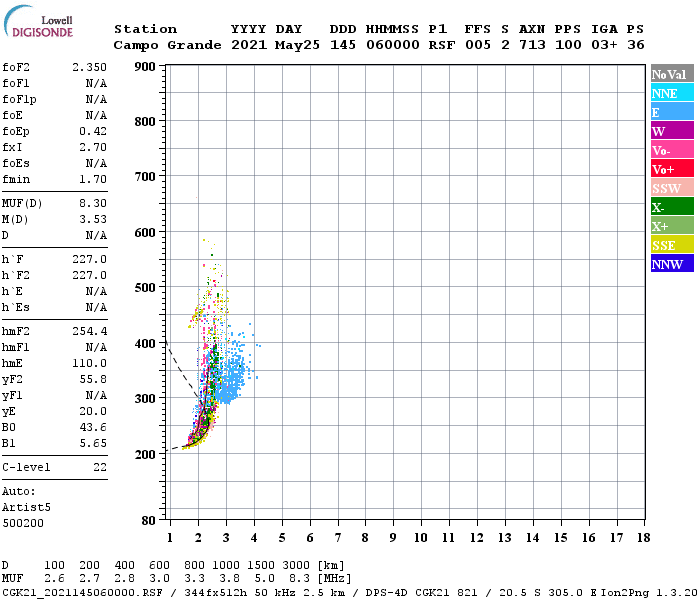Image resolution: width=700 pixels, height=600 pixels.
Task: Click the W purple legend swatch
Action: (672, 131)
